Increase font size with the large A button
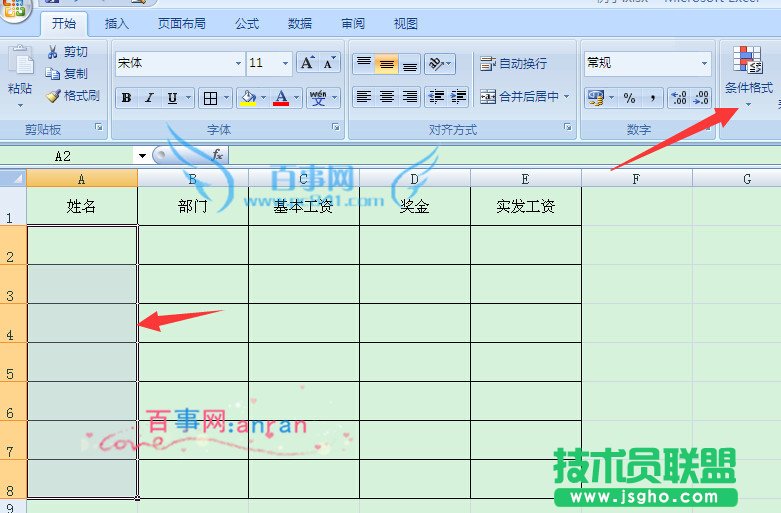The width and height of the screenshot is (781, 513). coord(307,63)
